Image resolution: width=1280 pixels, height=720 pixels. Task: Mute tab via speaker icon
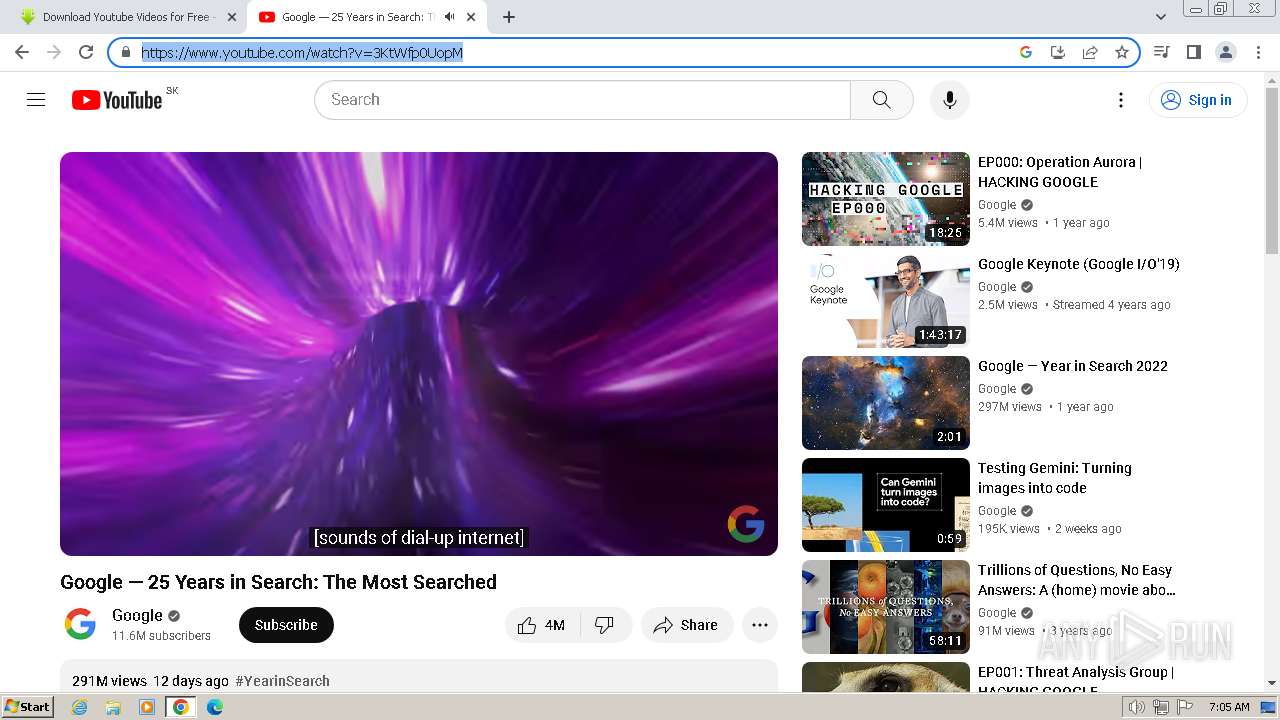pyautogui.click(x=450, y=17)
